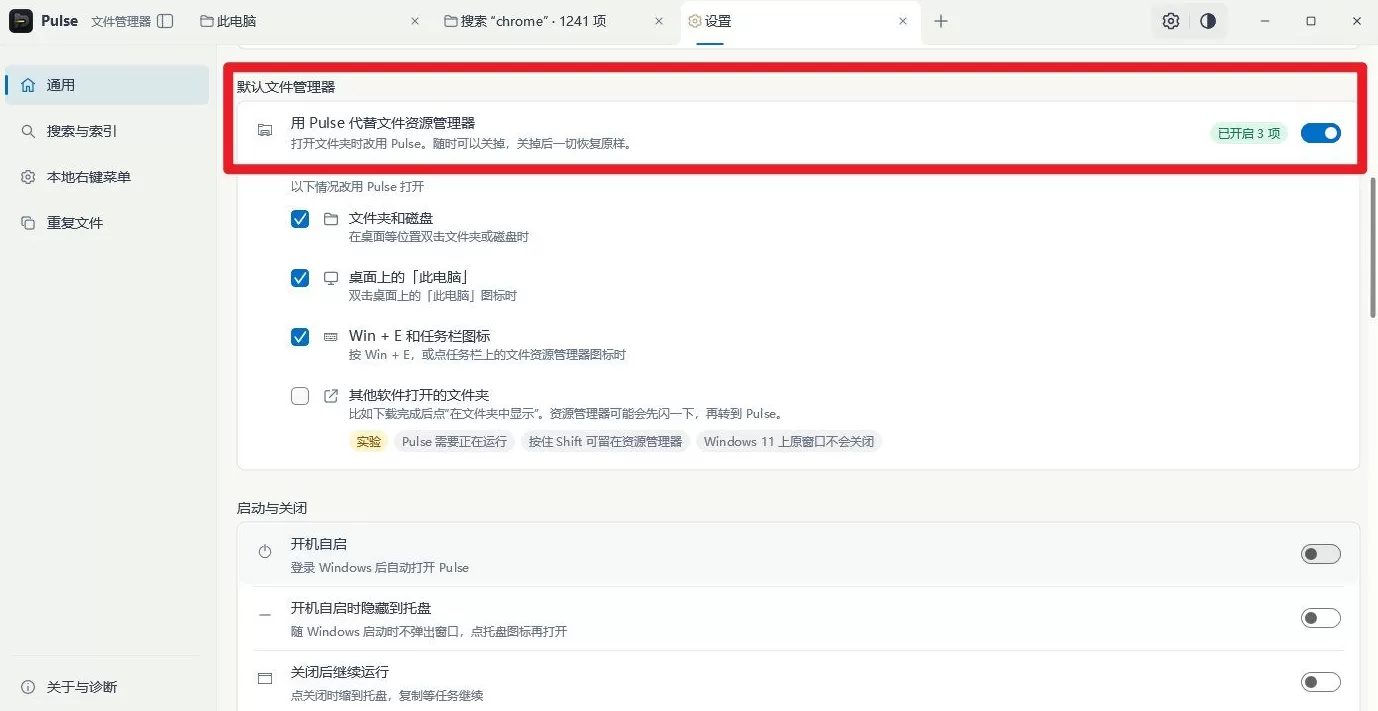Click the copy icon next to 重复文件
This screenshot has height=711, width=1378.
point(28,223)
